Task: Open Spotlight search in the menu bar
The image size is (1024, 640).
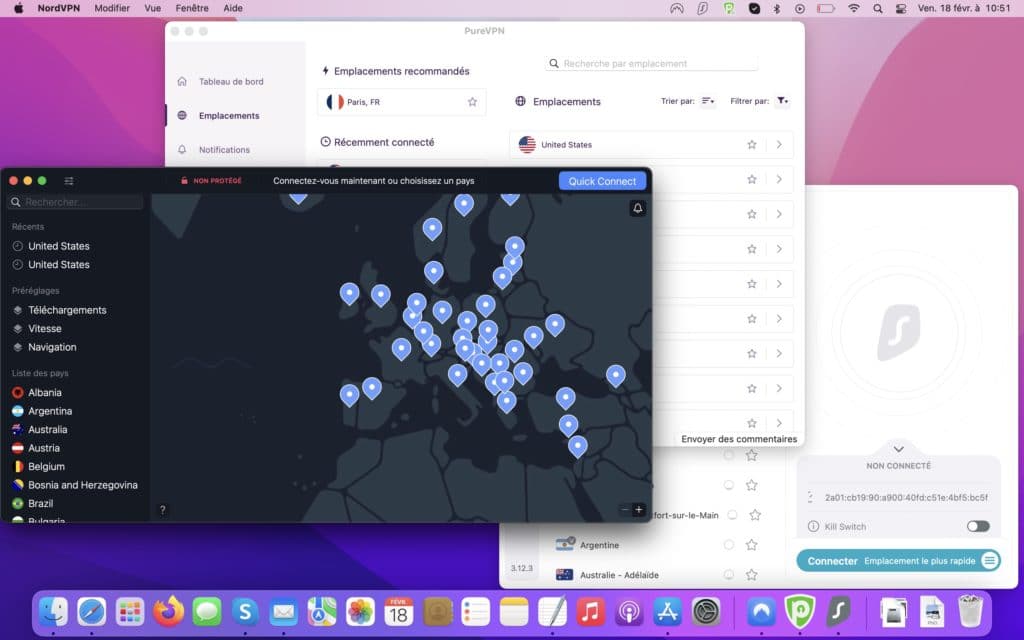Action: click(878, 8)
